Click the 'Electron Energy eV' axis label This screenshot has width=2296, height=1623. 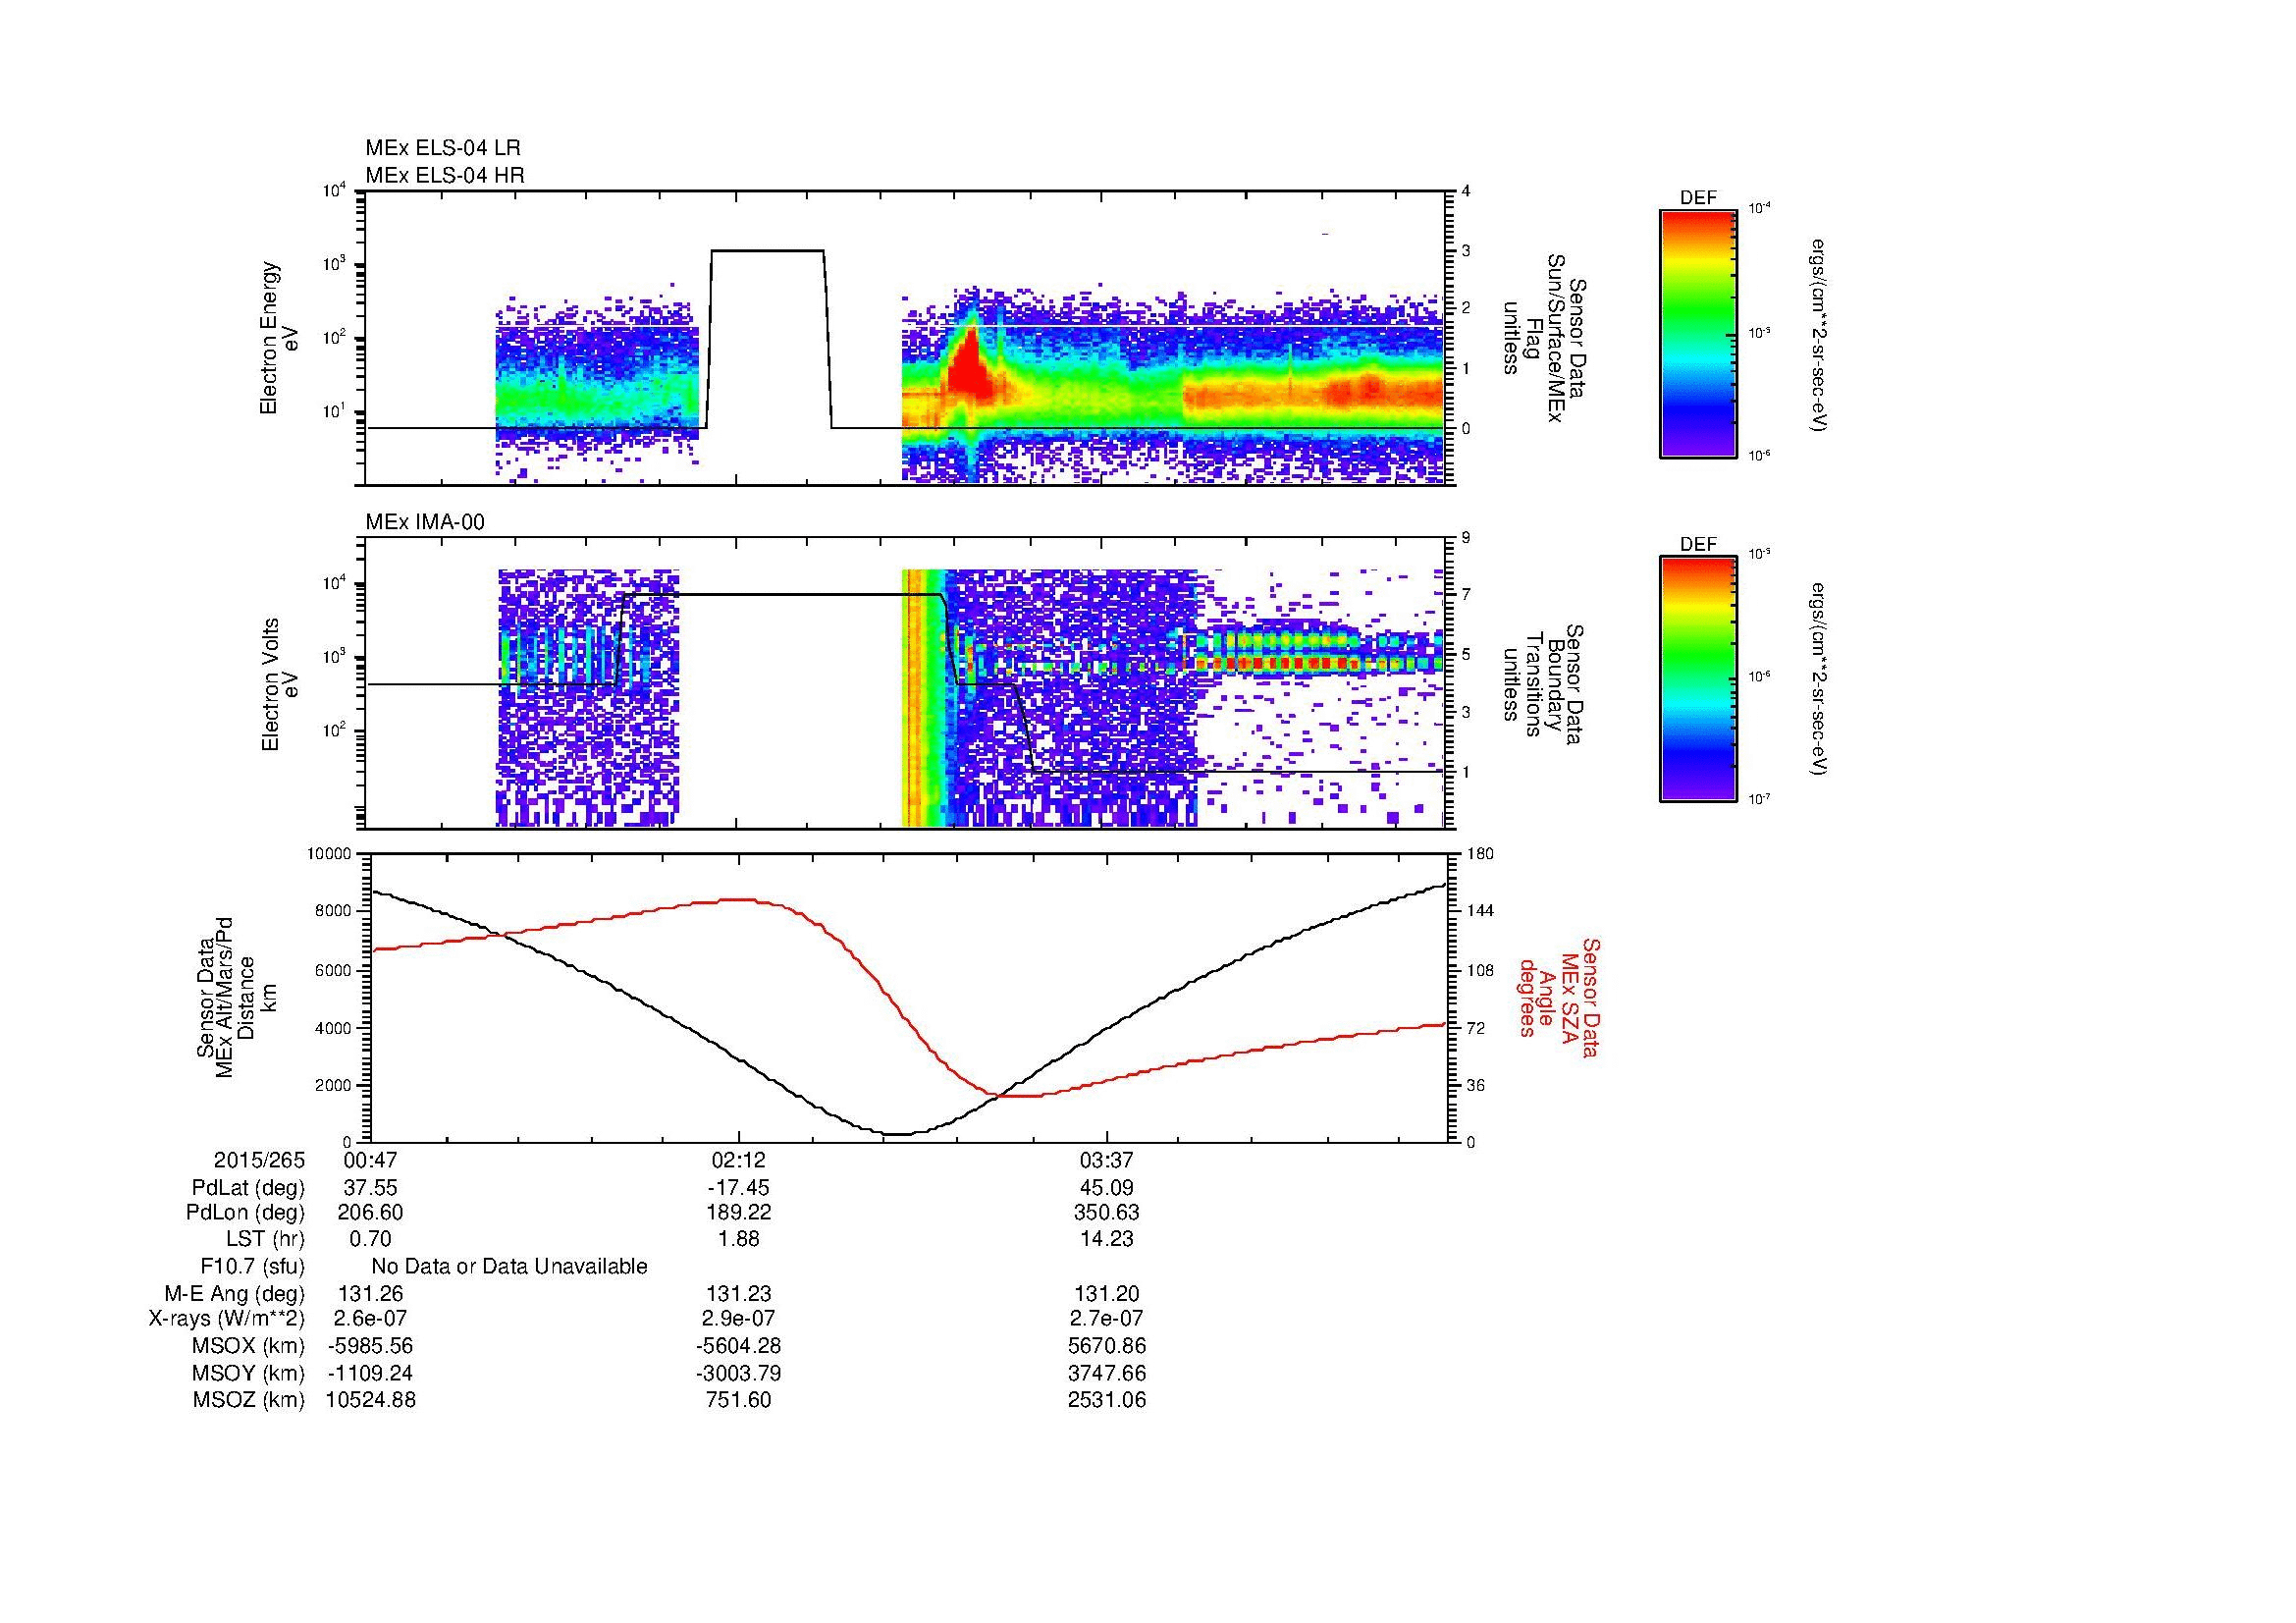[280, 338]
